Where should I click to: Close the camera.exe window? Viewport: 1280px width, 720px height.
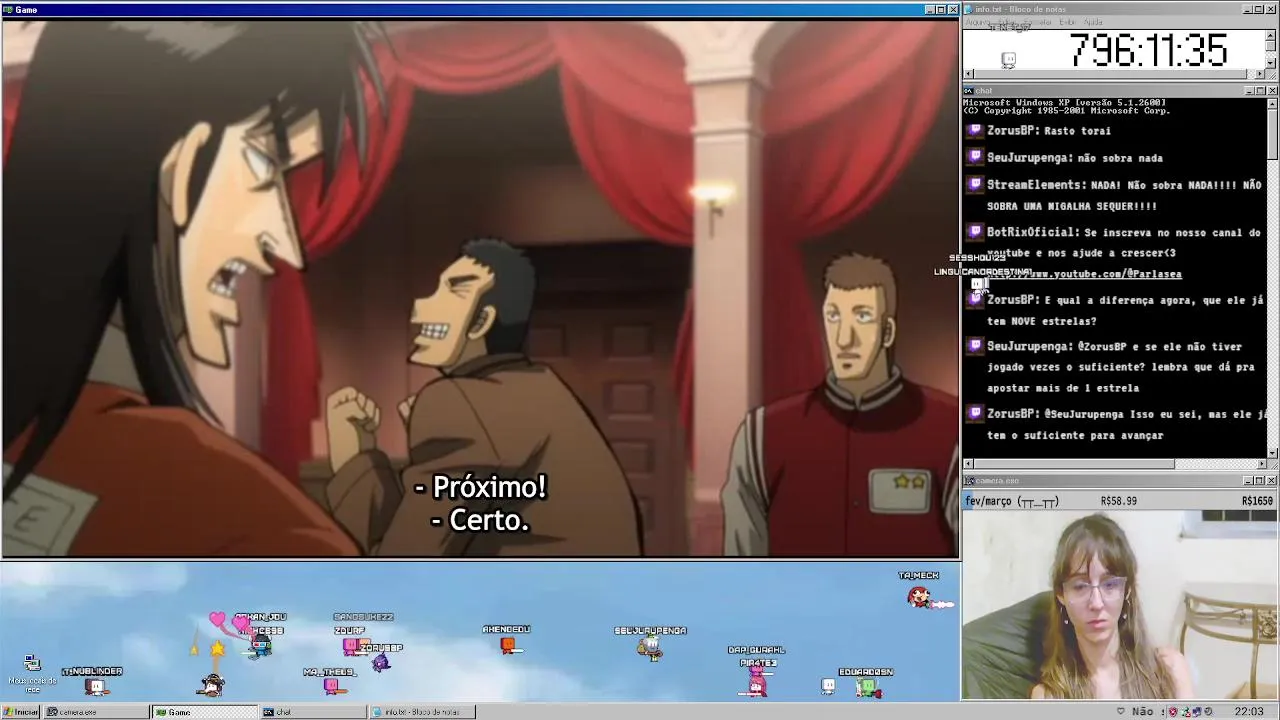click(x=1272, y=481)
